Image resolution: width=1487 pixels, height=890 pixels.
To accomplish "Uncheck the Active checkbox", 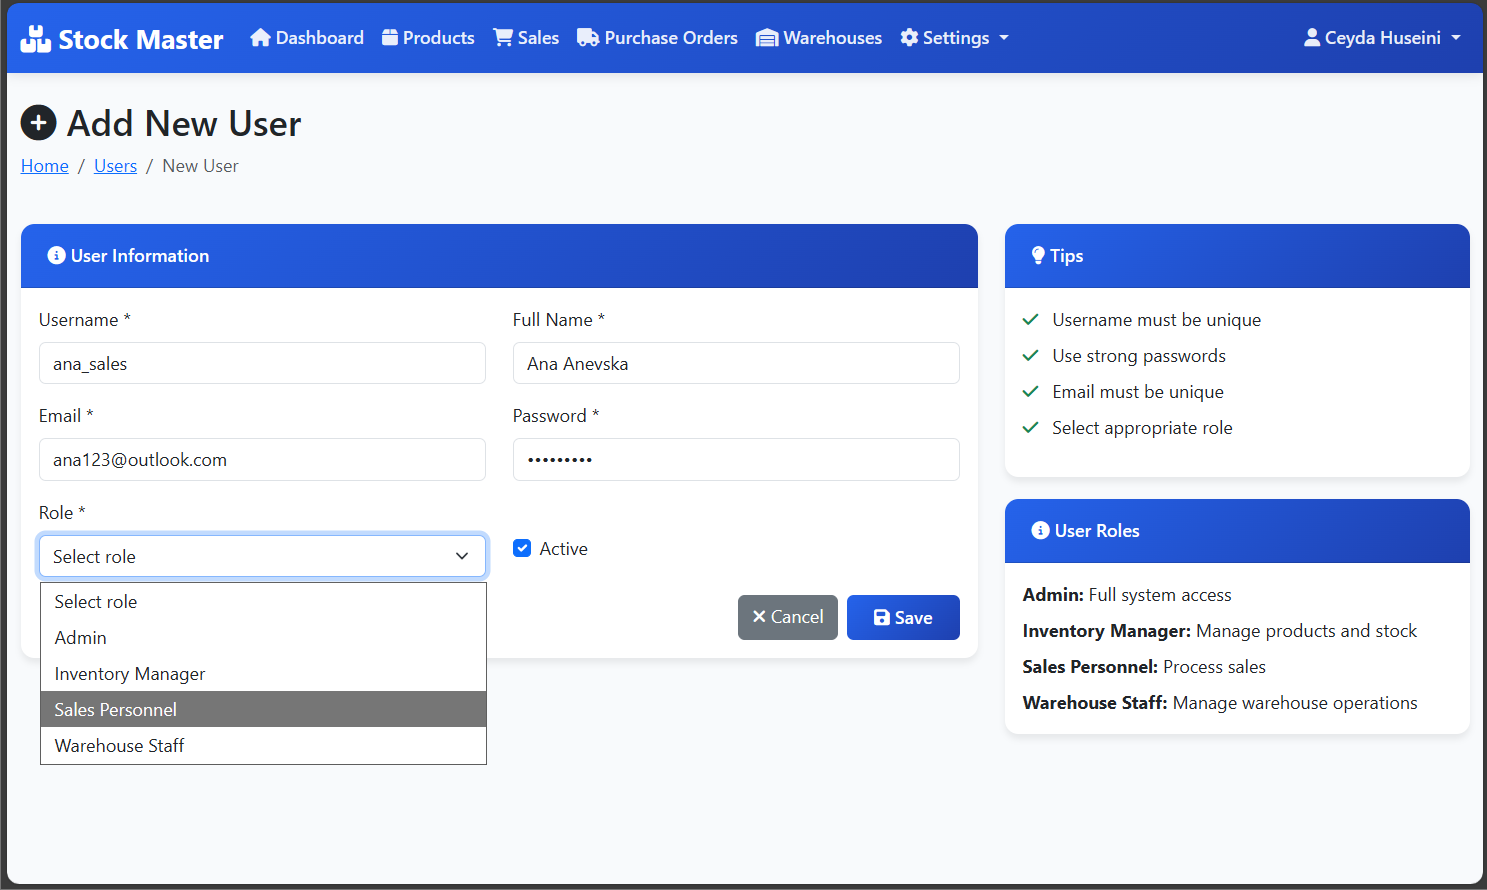I will coord(522,548).
